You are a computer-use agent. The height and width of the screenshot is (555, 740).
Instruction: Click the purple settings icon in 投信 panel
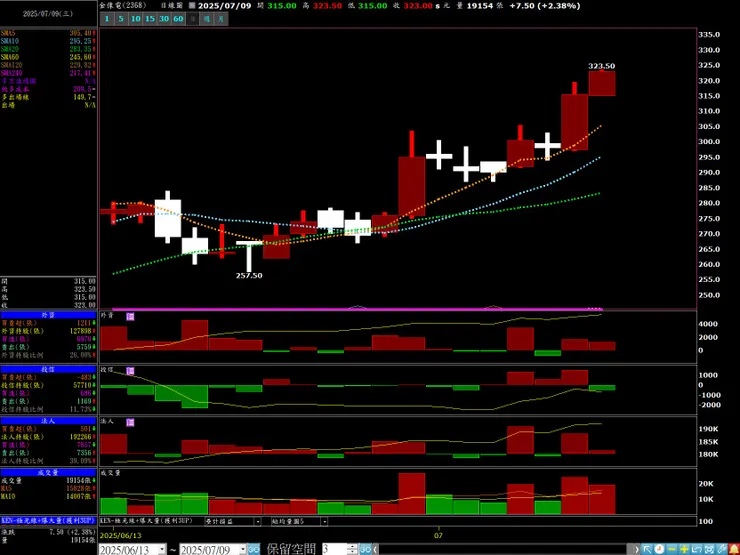point(130,371)
